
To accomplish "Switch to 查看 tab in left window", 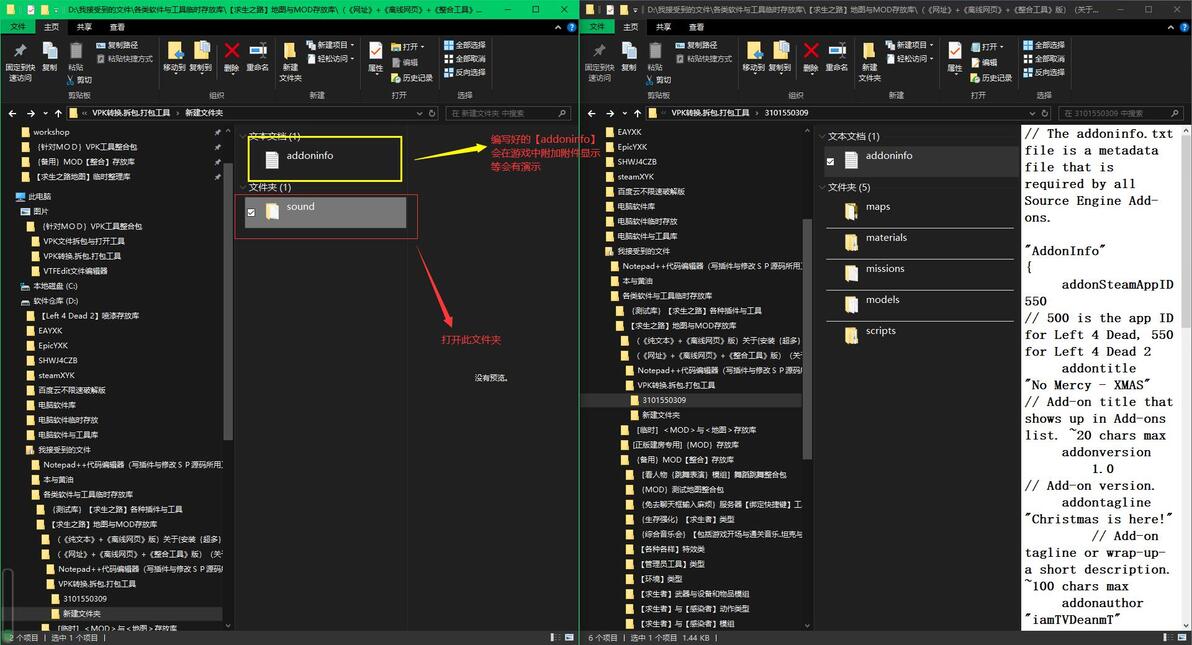I will (117, 27).
